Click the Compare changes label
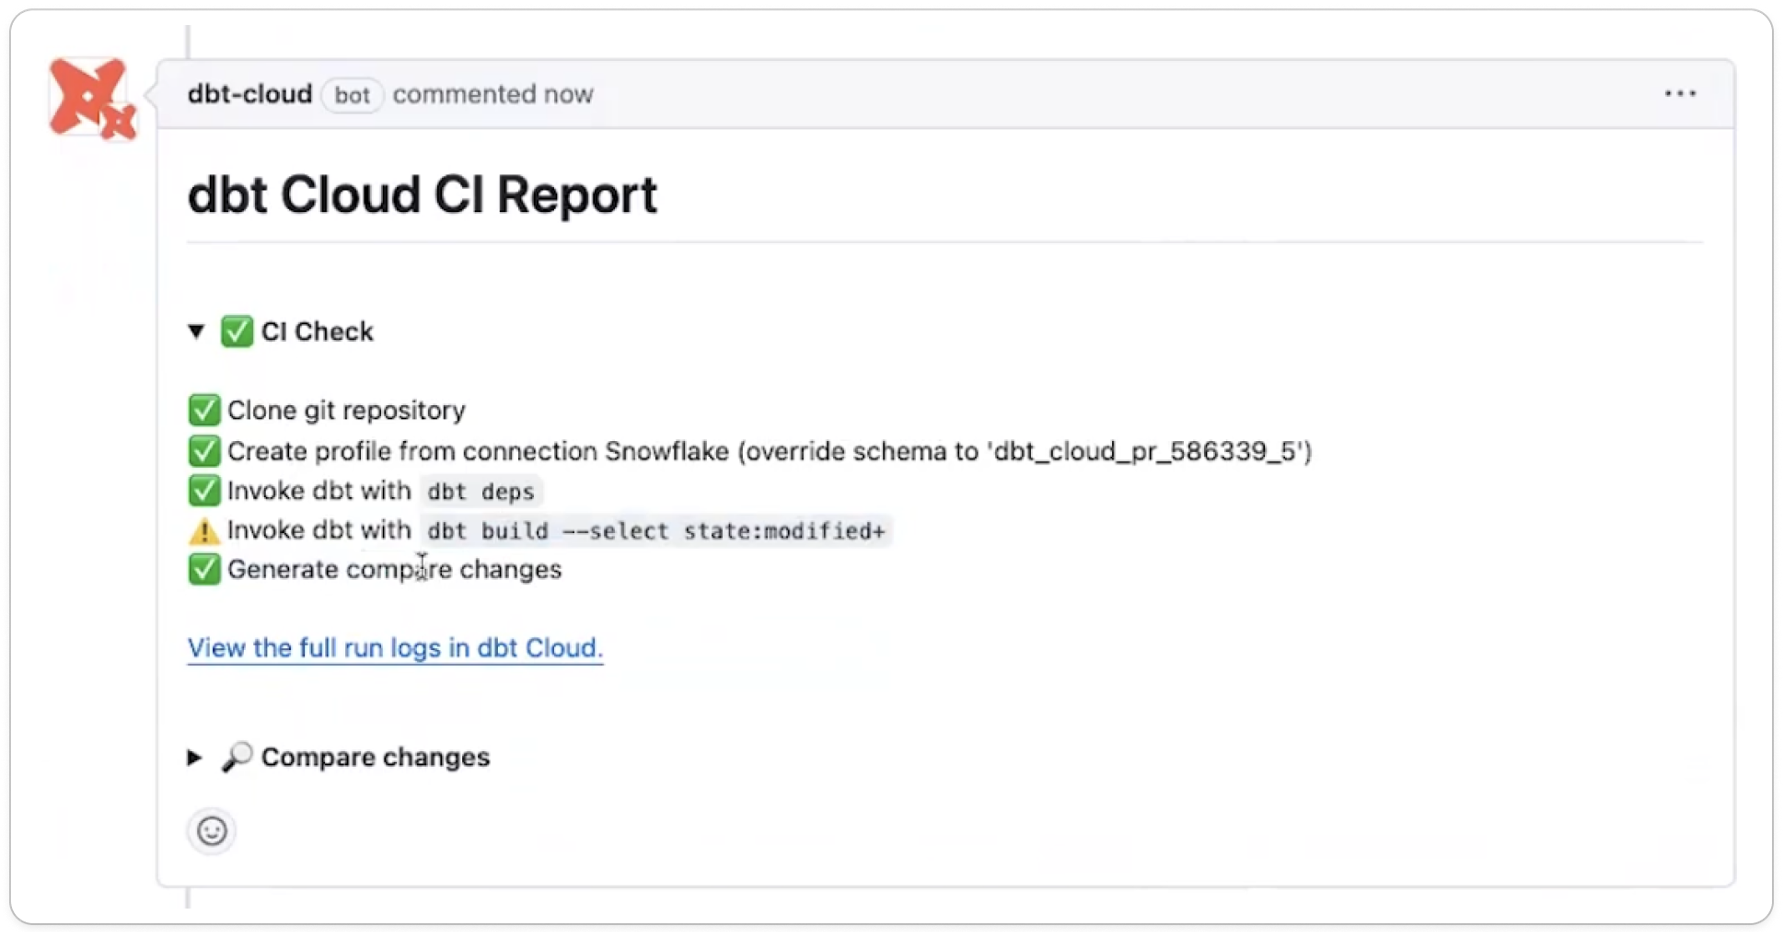Screen dimensions: 1784x932 375,757
